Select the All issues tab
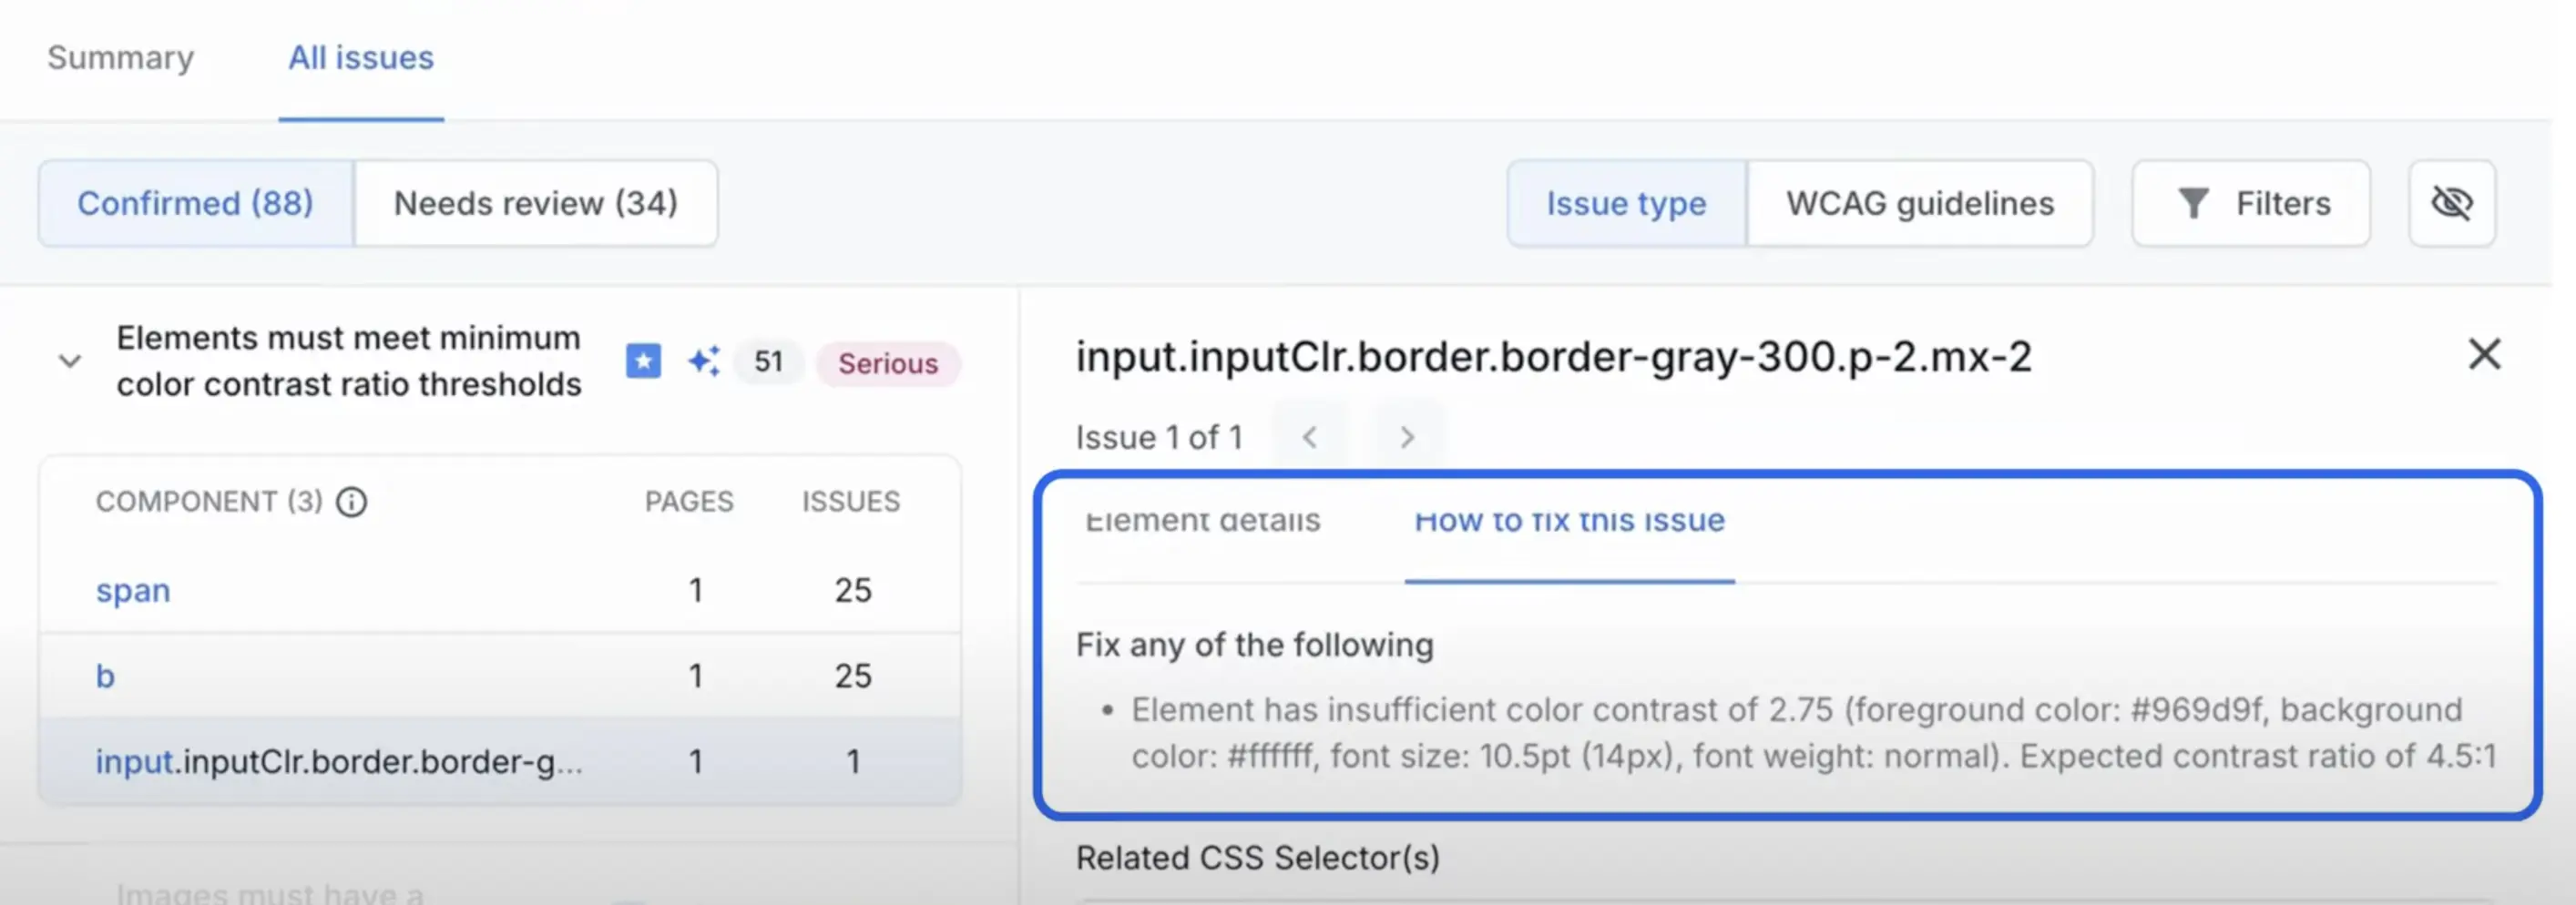This screenshot has height=905, width=2576. [x=361, y=58]
